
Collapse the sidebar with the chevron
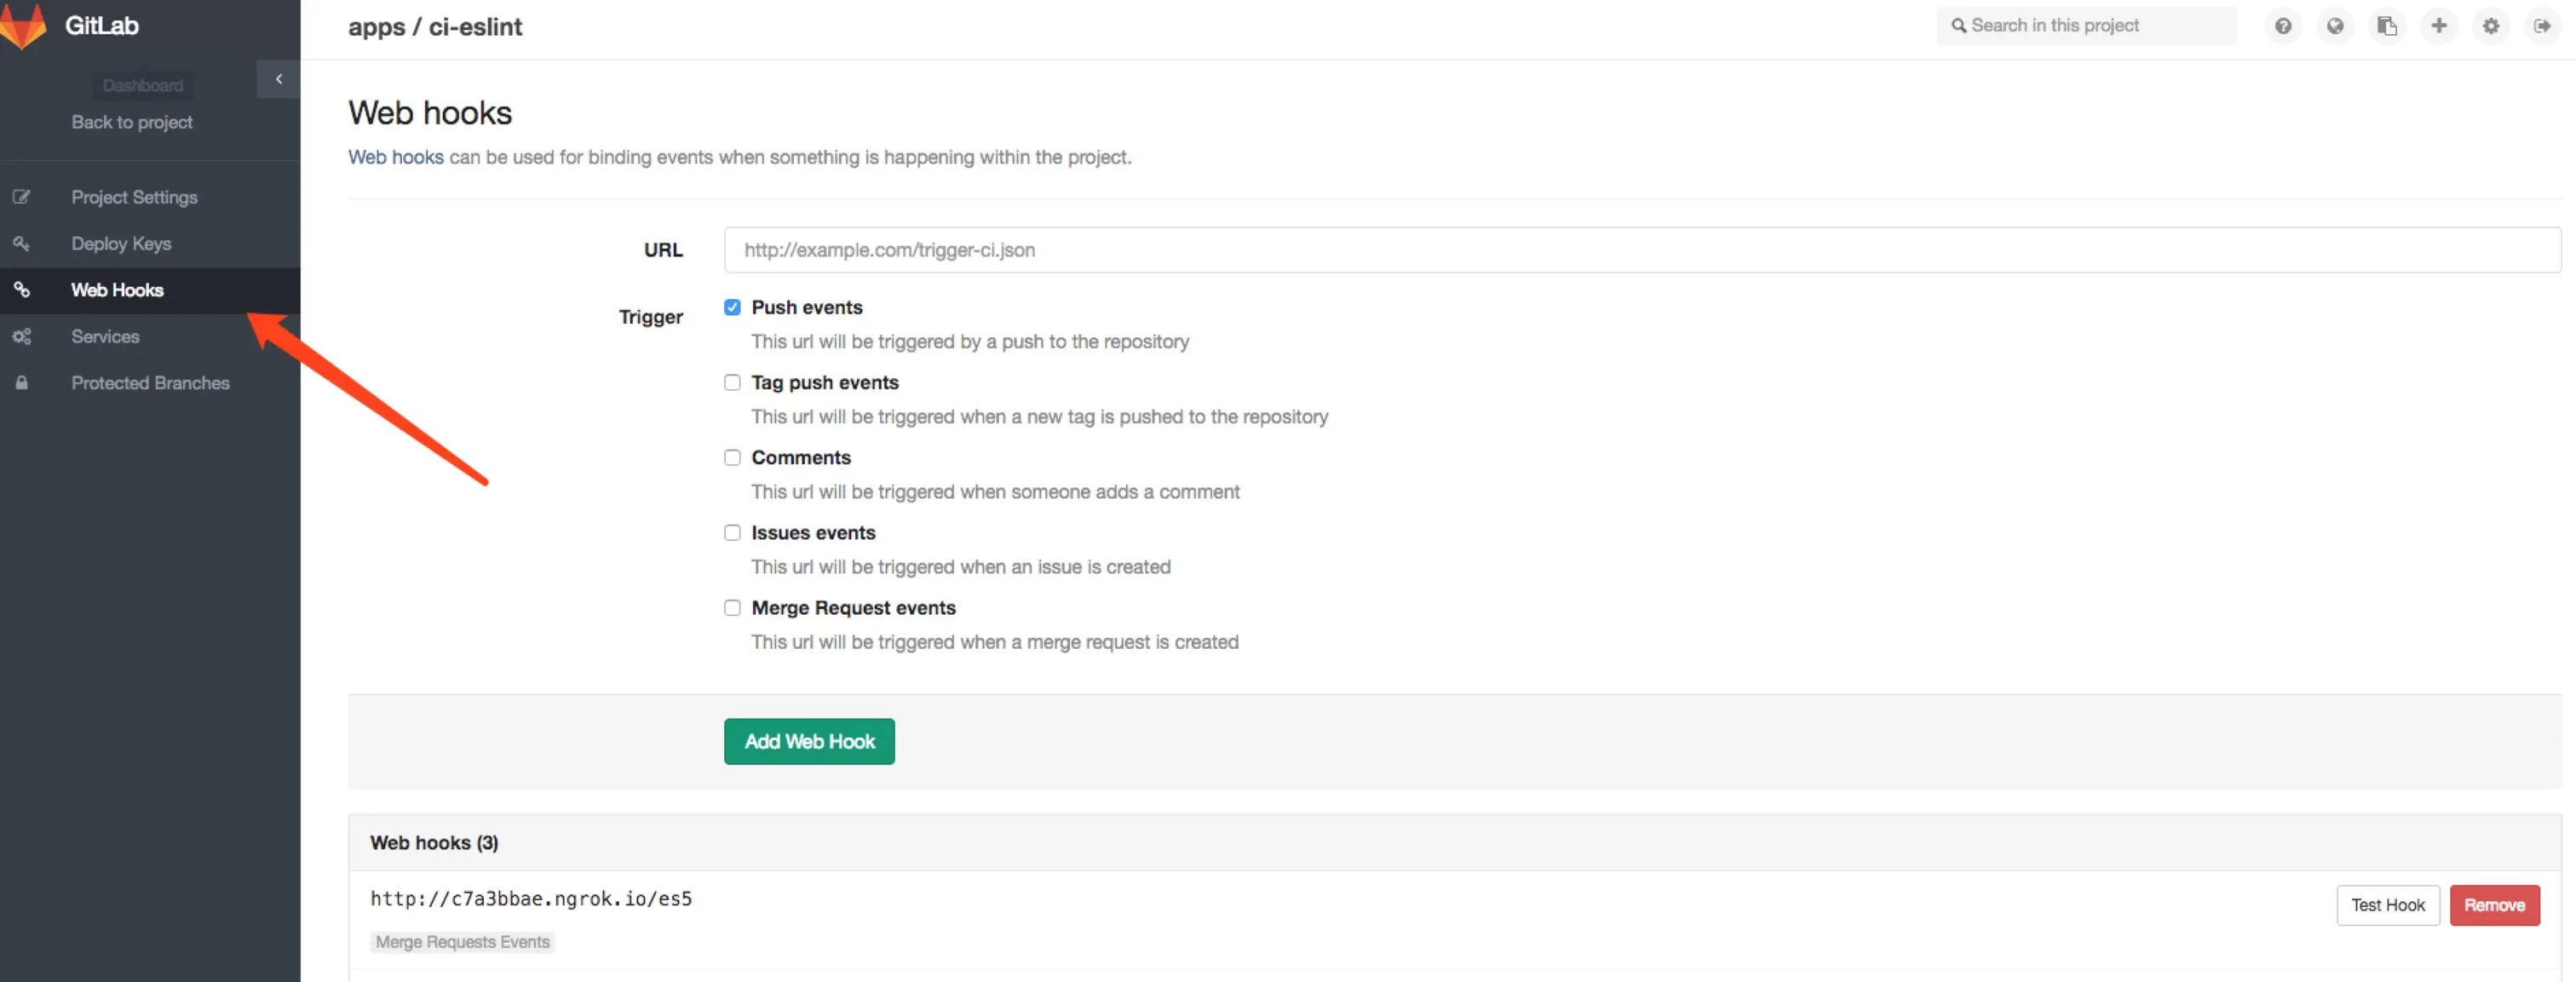click(278, 79)
